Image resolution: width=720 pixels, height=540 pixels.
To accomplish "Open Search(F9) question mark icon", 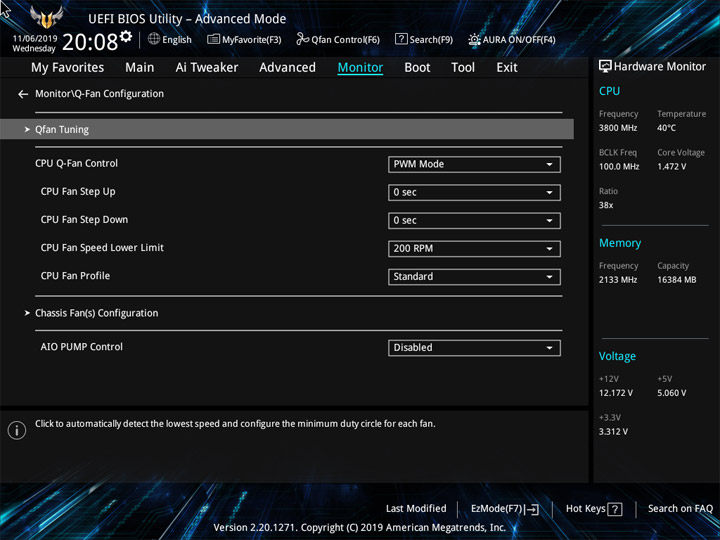I will coord(401,39).
